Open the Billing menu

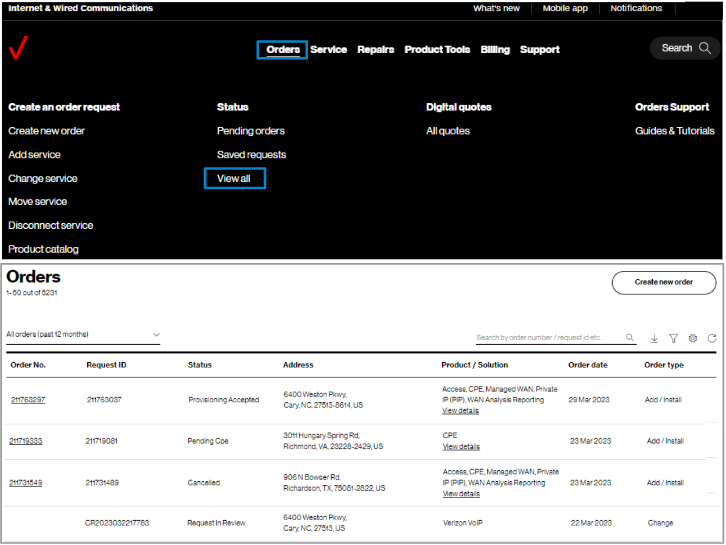(495, 50)
